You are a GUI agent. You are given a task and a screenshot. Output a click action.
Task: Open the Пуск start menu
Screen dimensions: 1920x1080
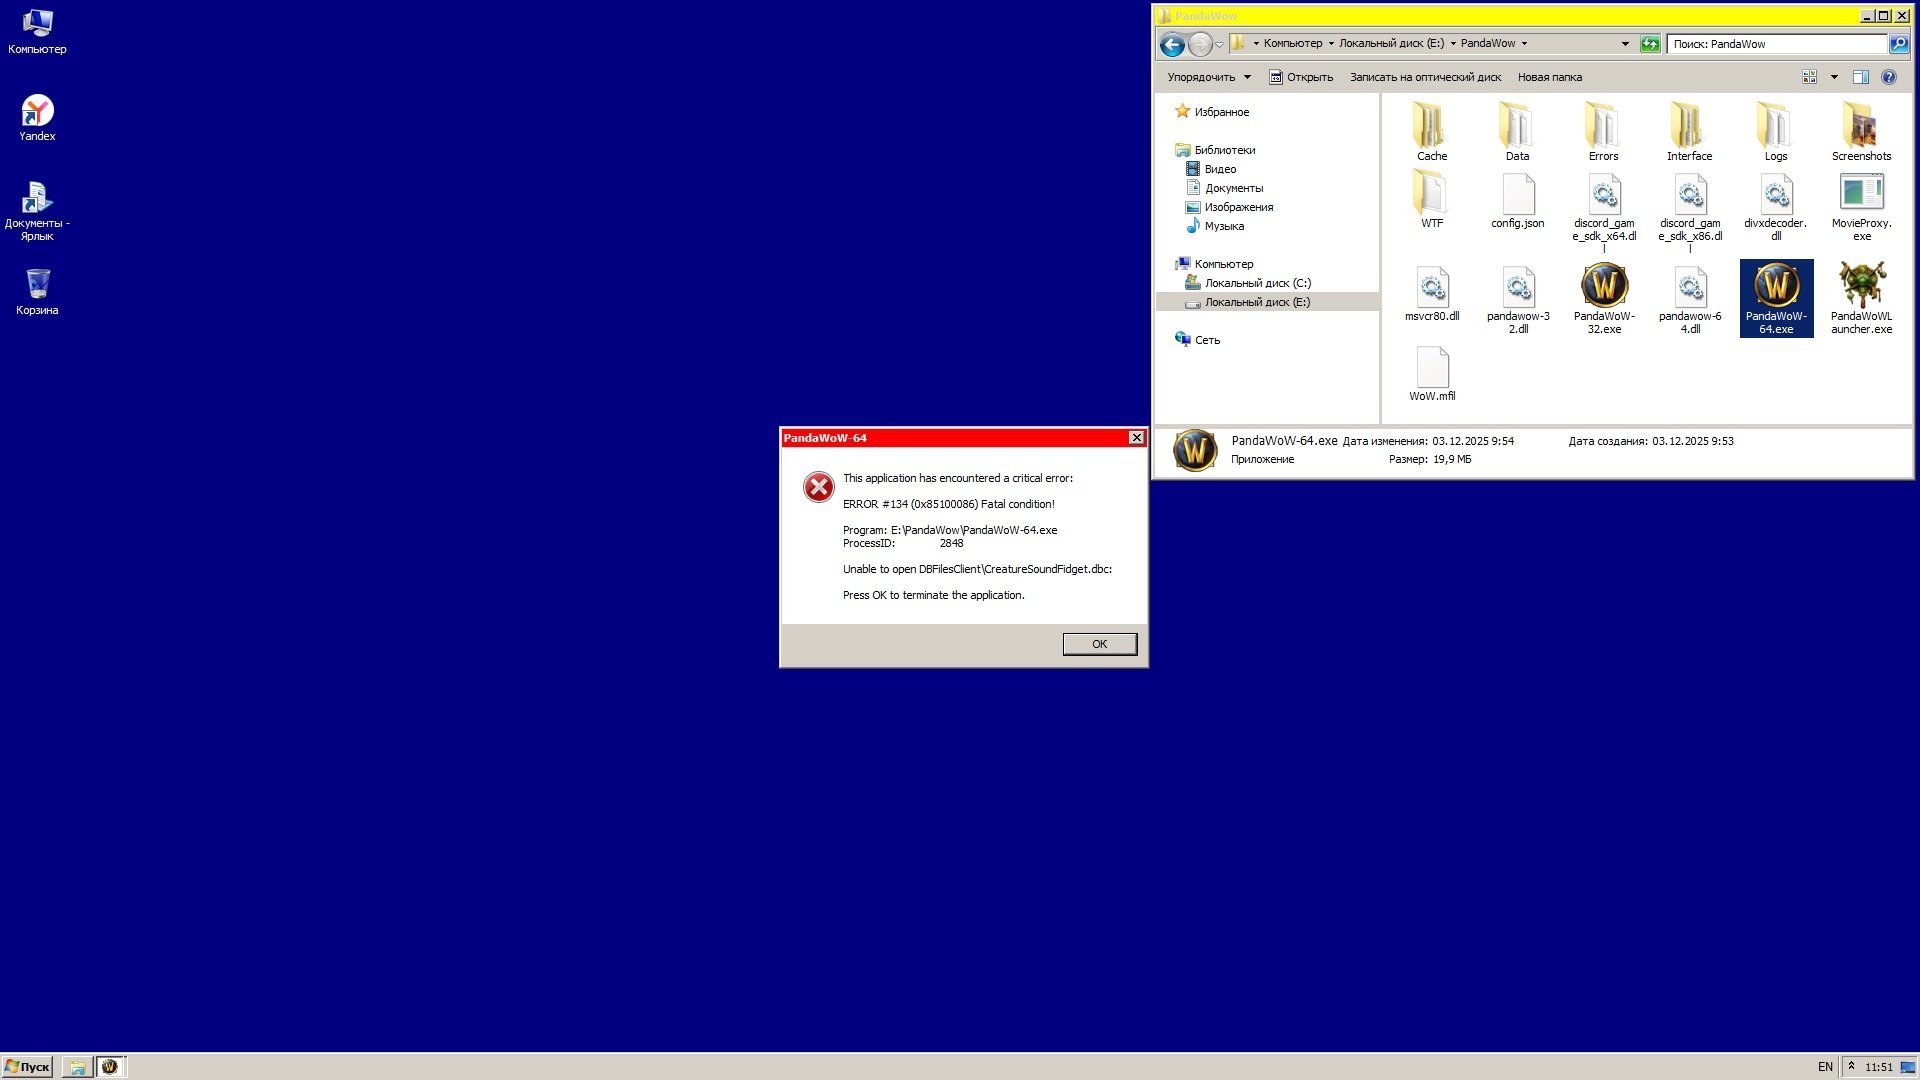(27, 1067)
